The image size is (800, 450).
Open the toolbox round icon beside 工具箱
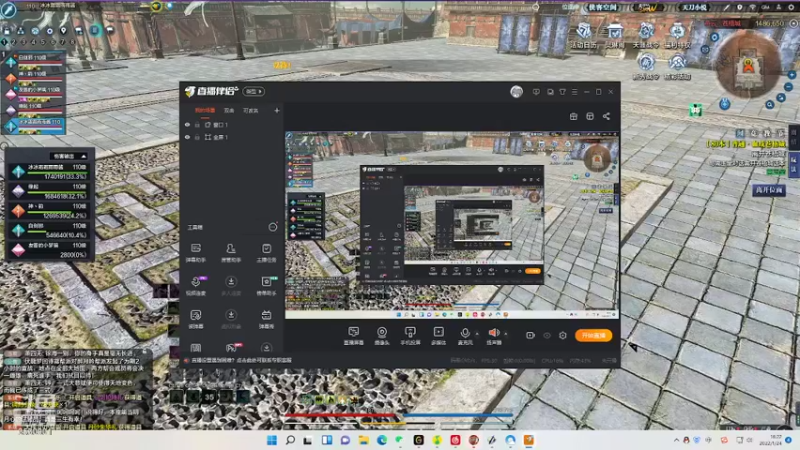(x=273, y=227)
